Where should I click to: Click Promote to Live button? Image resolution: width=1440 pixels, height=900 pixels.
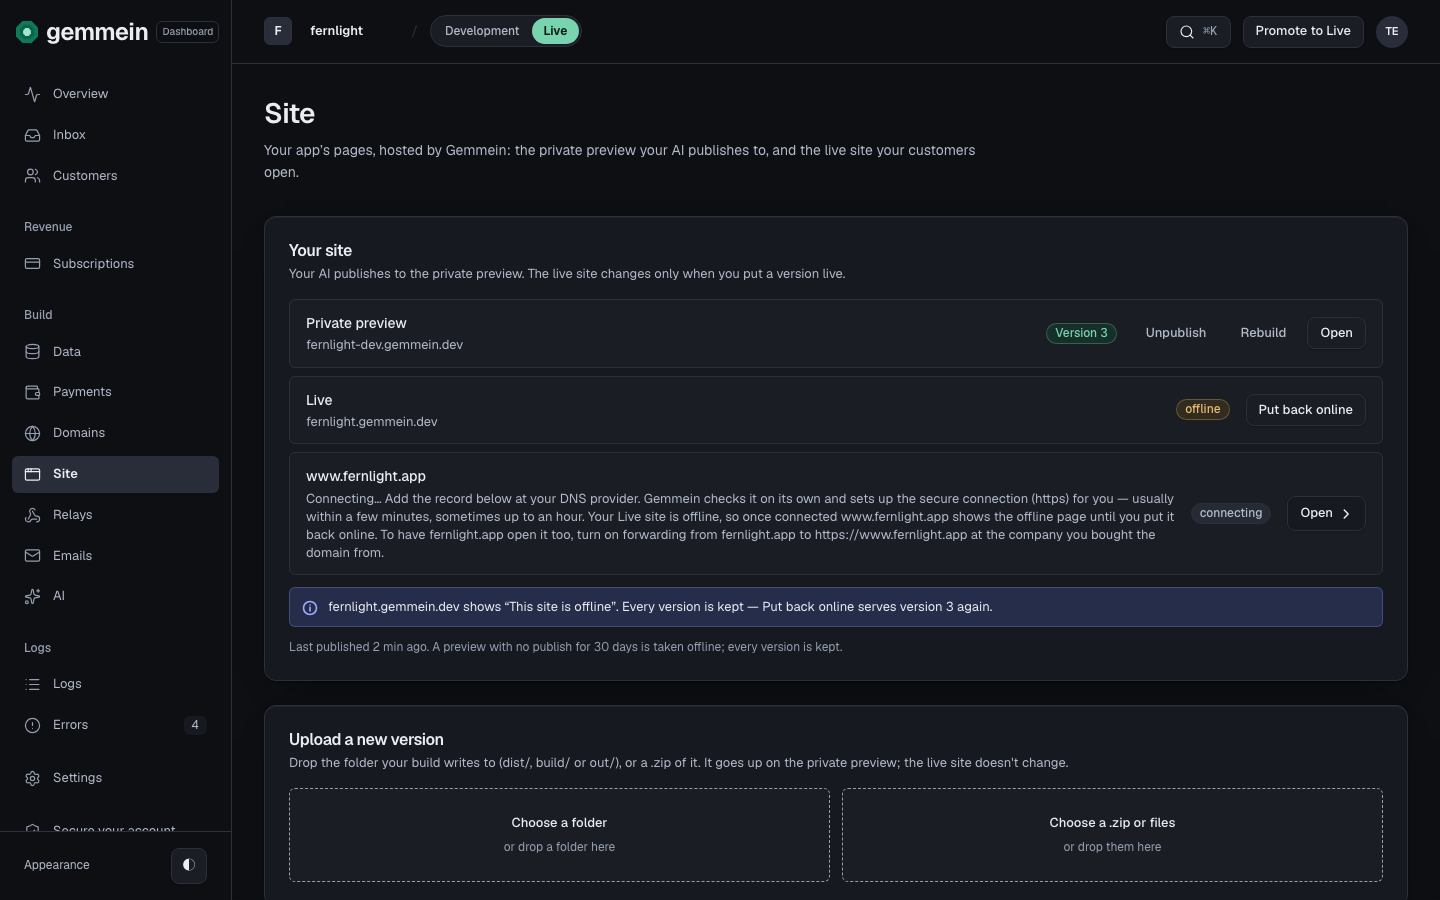tap(1303, 31)
